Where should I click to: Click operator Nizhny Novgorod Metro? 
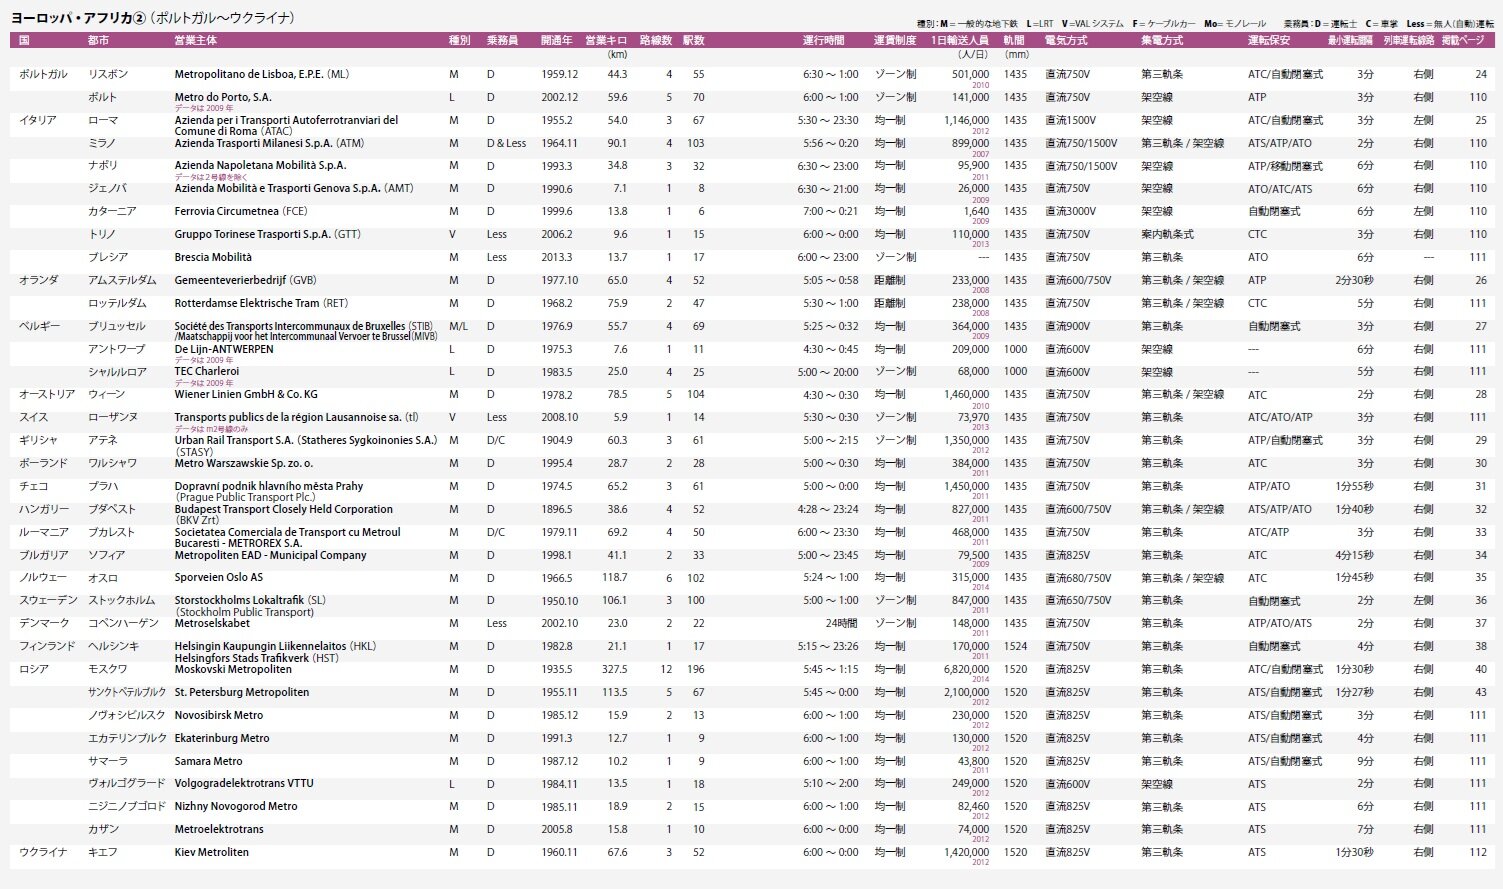(236, 806)
